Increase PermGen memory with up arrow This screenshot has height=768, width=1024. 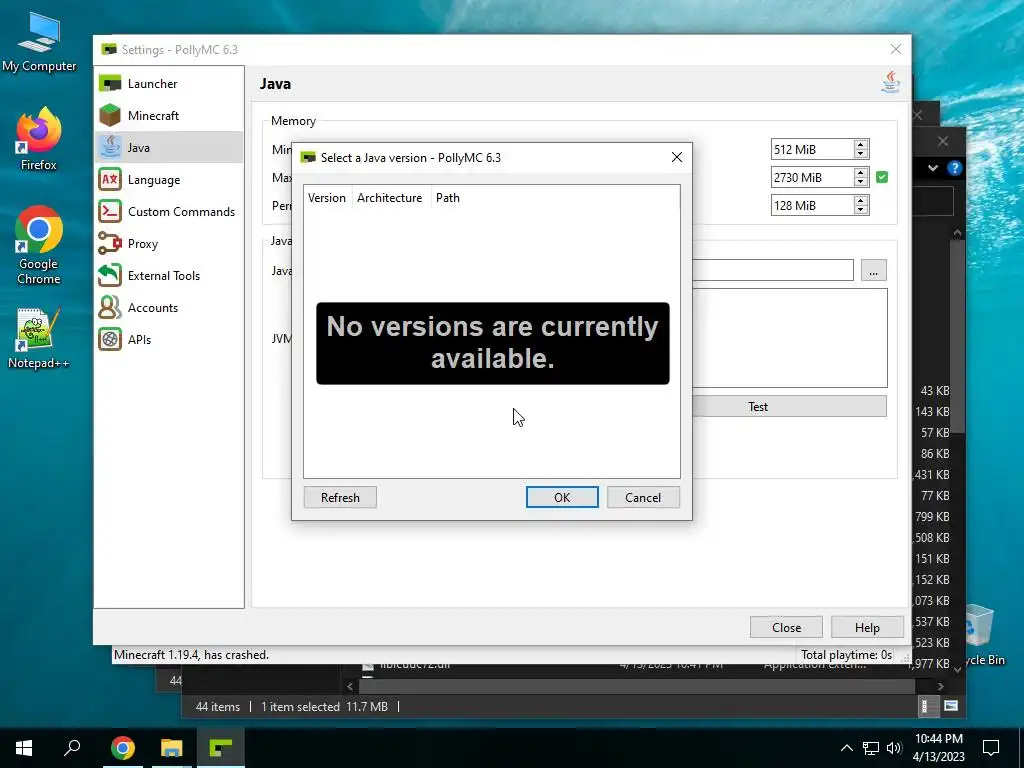[861, 200]
